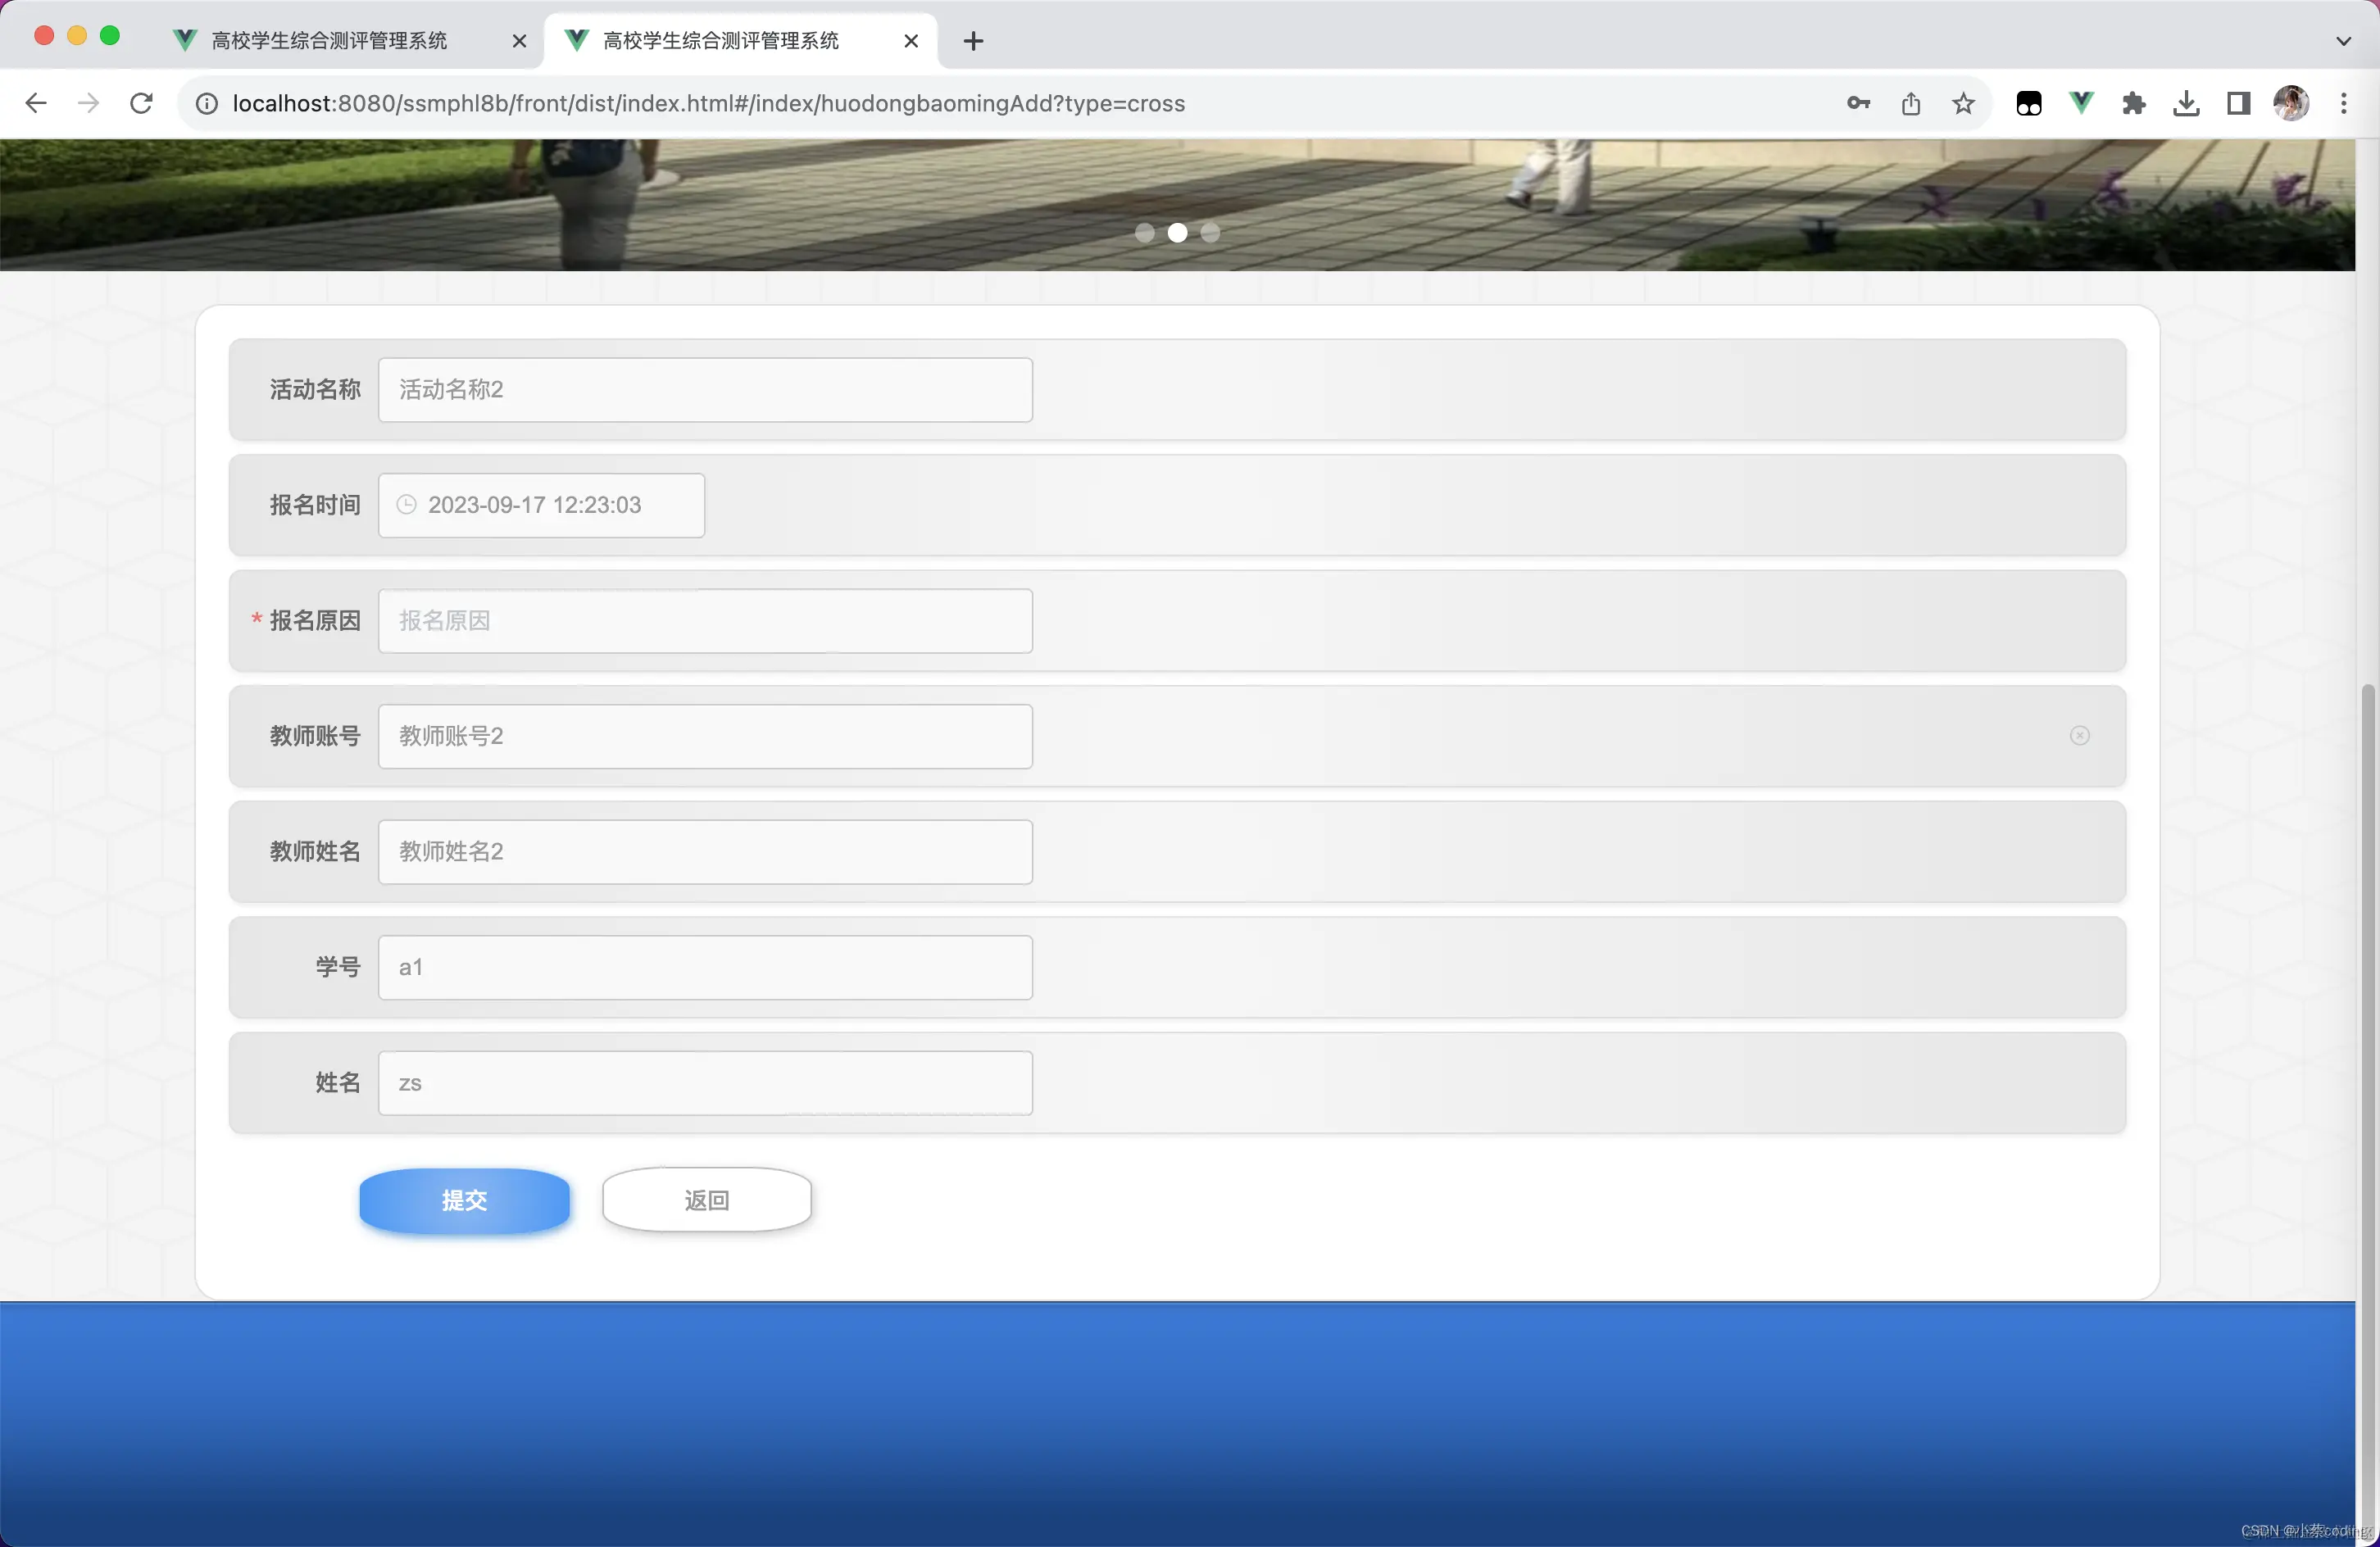This screenshot has height=1547, width=2380.
Task: Reload the current page
Action: [x=142, y=104]
